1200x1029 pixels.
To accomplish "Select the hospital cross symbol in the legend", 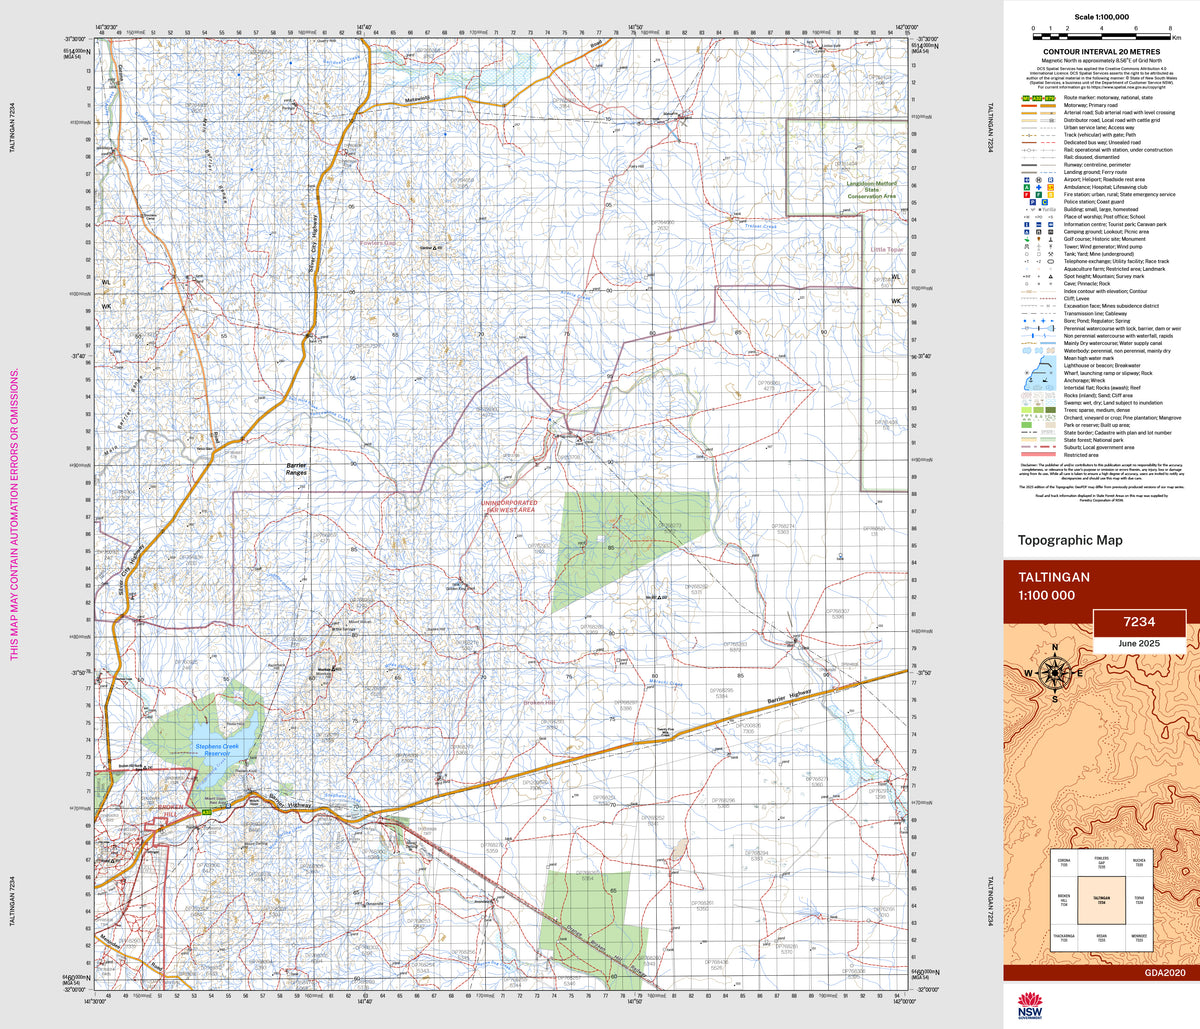I will pos(1039,187).
